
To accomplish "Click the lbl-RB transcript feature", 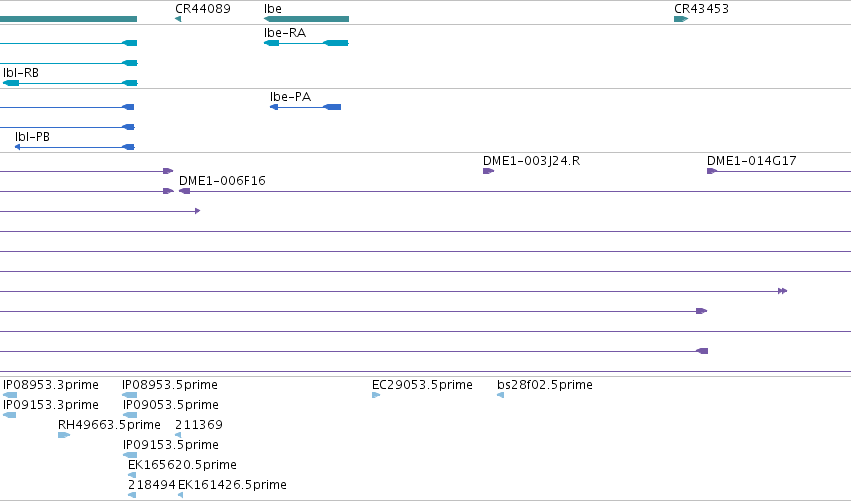I will pos(70,83).
